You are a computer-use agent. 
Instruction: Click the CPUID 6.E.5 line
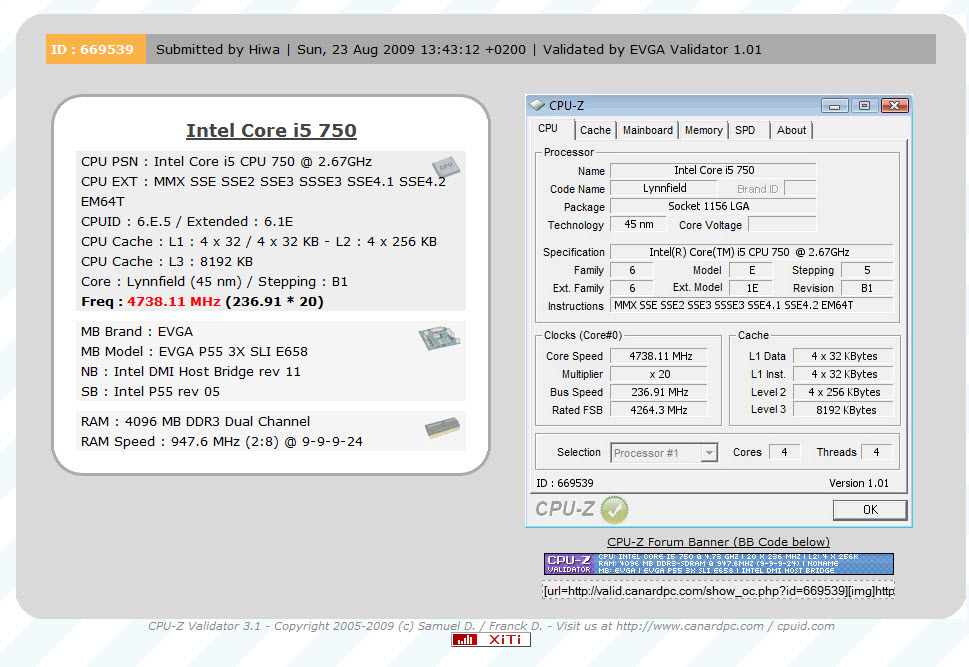click(x=187, y=222)
